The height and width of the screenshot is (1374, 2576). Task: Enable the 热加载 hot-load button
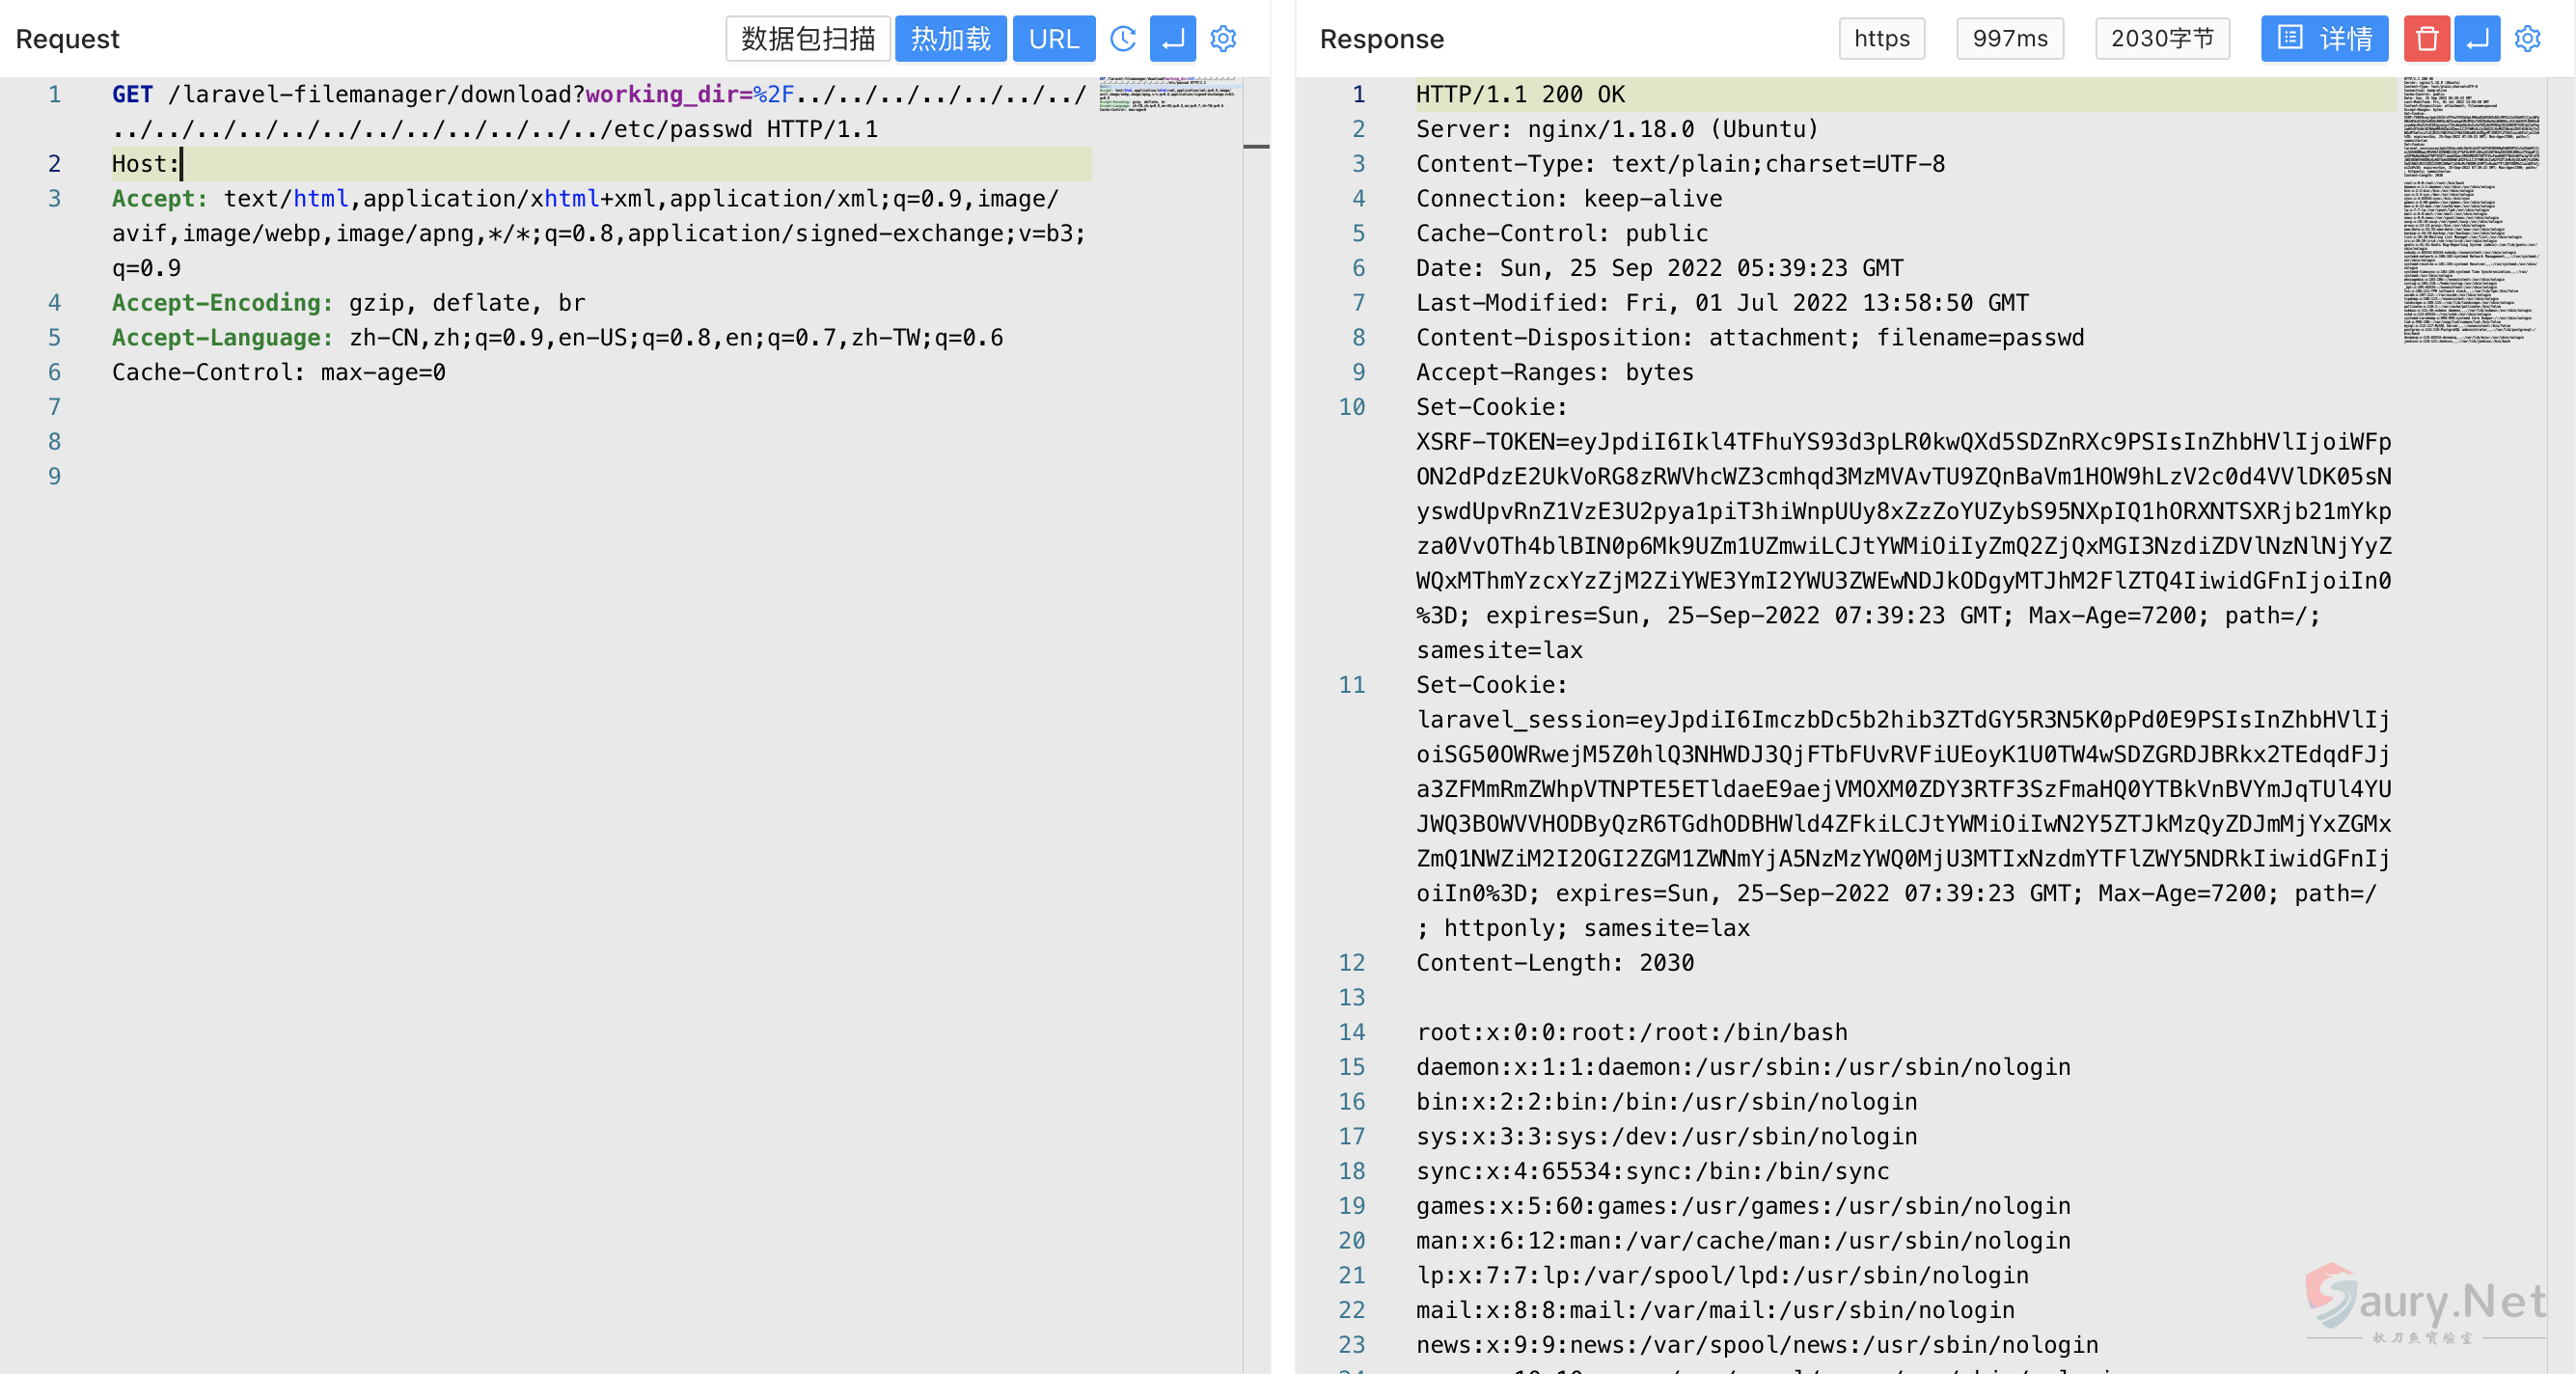coord(950,39)
